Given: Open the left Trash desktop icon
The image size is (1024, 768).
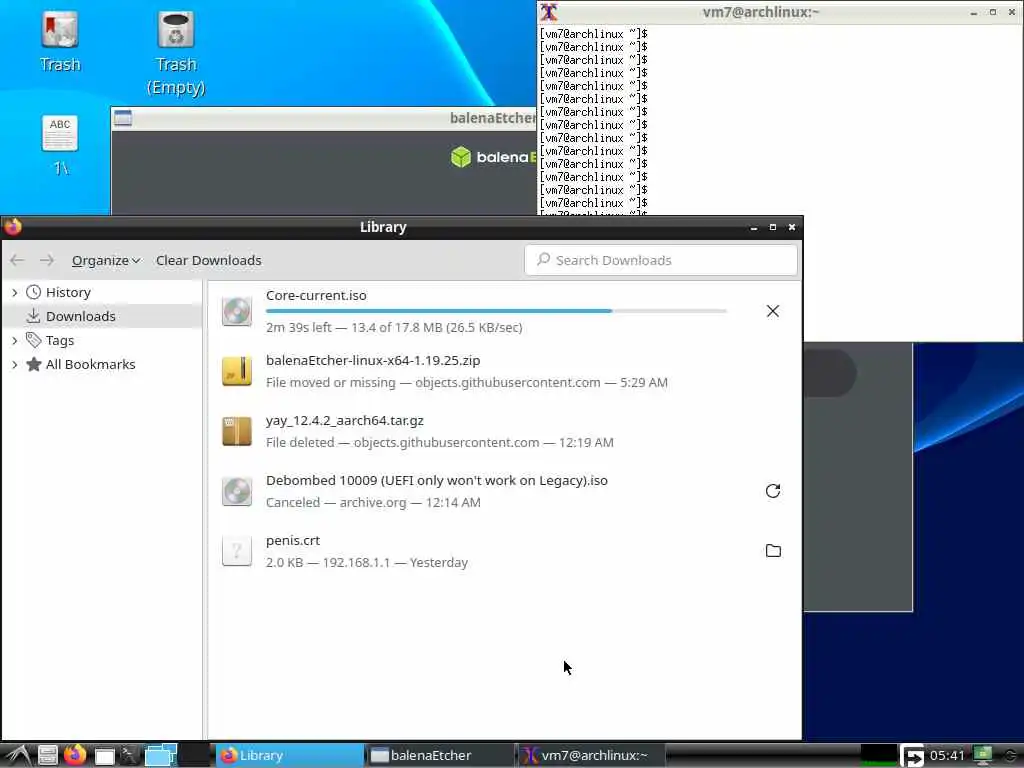Looking at the screenshot, I should point(59,29).
